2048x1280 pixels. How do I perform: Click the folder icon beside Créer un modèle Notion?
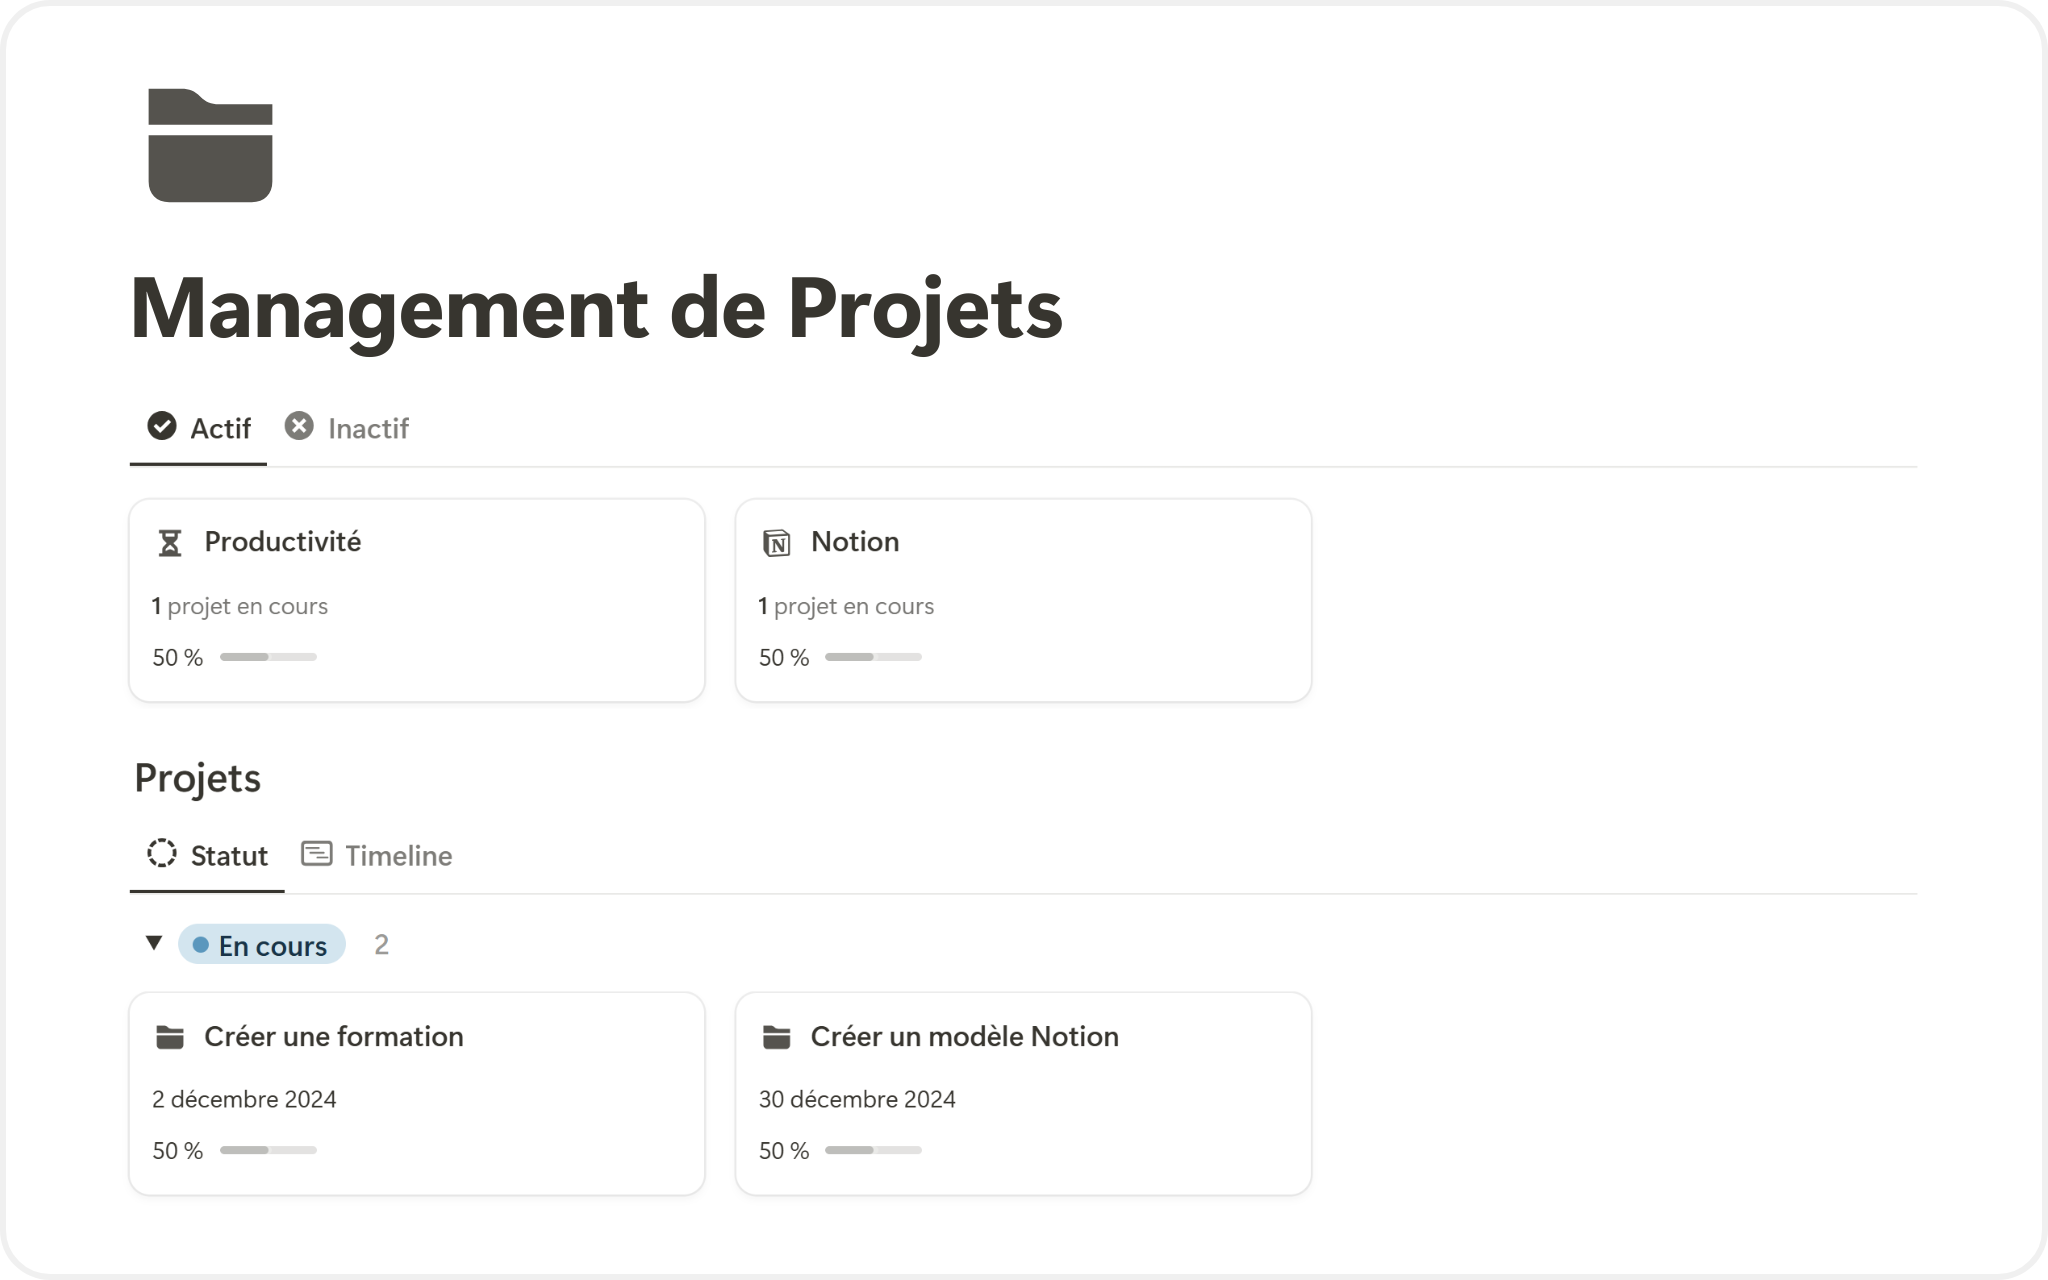[x=776, y=1037]
